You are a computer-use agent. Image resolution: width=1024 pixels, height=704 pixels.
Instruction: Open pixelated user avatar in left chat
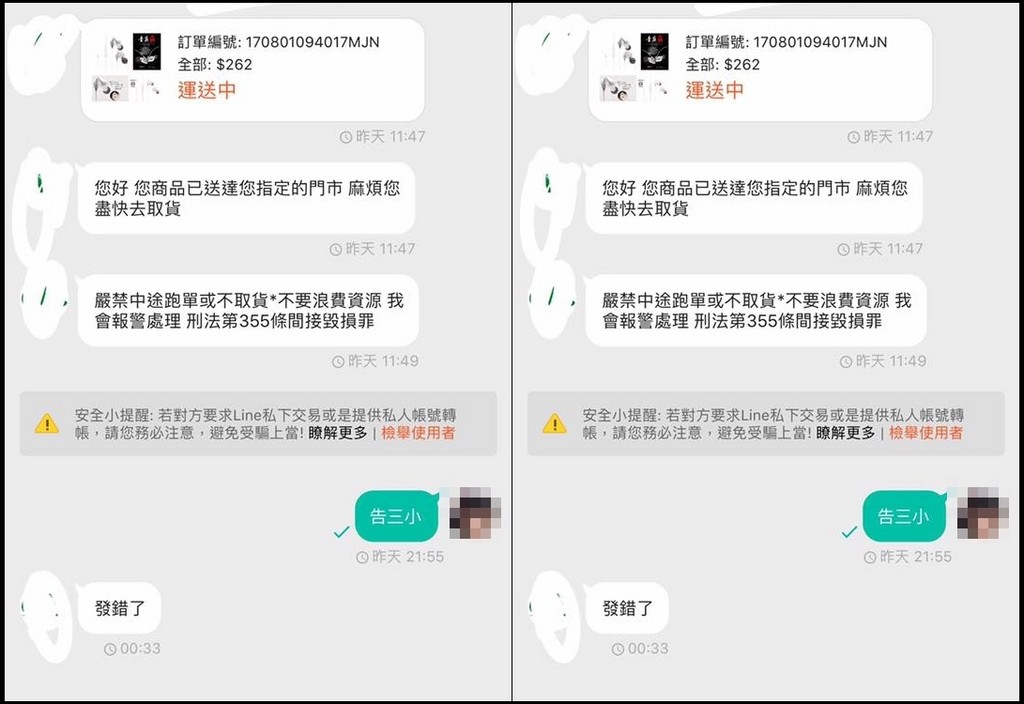point(475,513)
